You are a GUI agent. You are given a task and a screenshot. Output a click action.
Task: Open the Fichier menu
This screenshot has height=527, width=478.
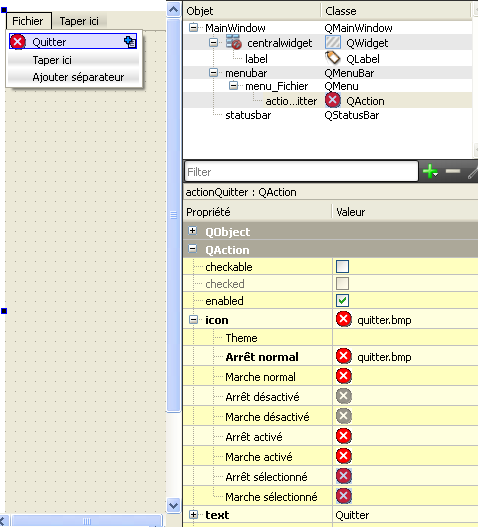(x=28, y=21)
